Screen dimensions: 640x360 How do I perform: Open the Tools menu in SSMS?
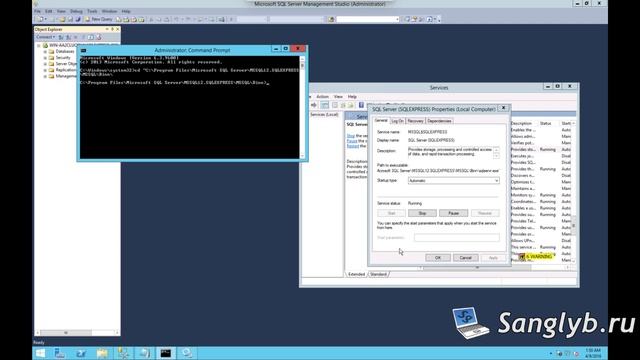click(x=92, y=11)
